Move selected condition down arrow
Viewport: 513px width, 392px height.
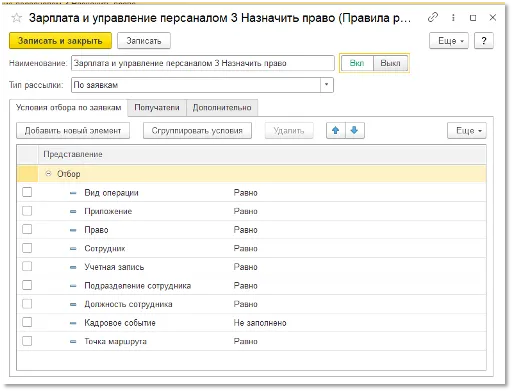click(355, 130)
